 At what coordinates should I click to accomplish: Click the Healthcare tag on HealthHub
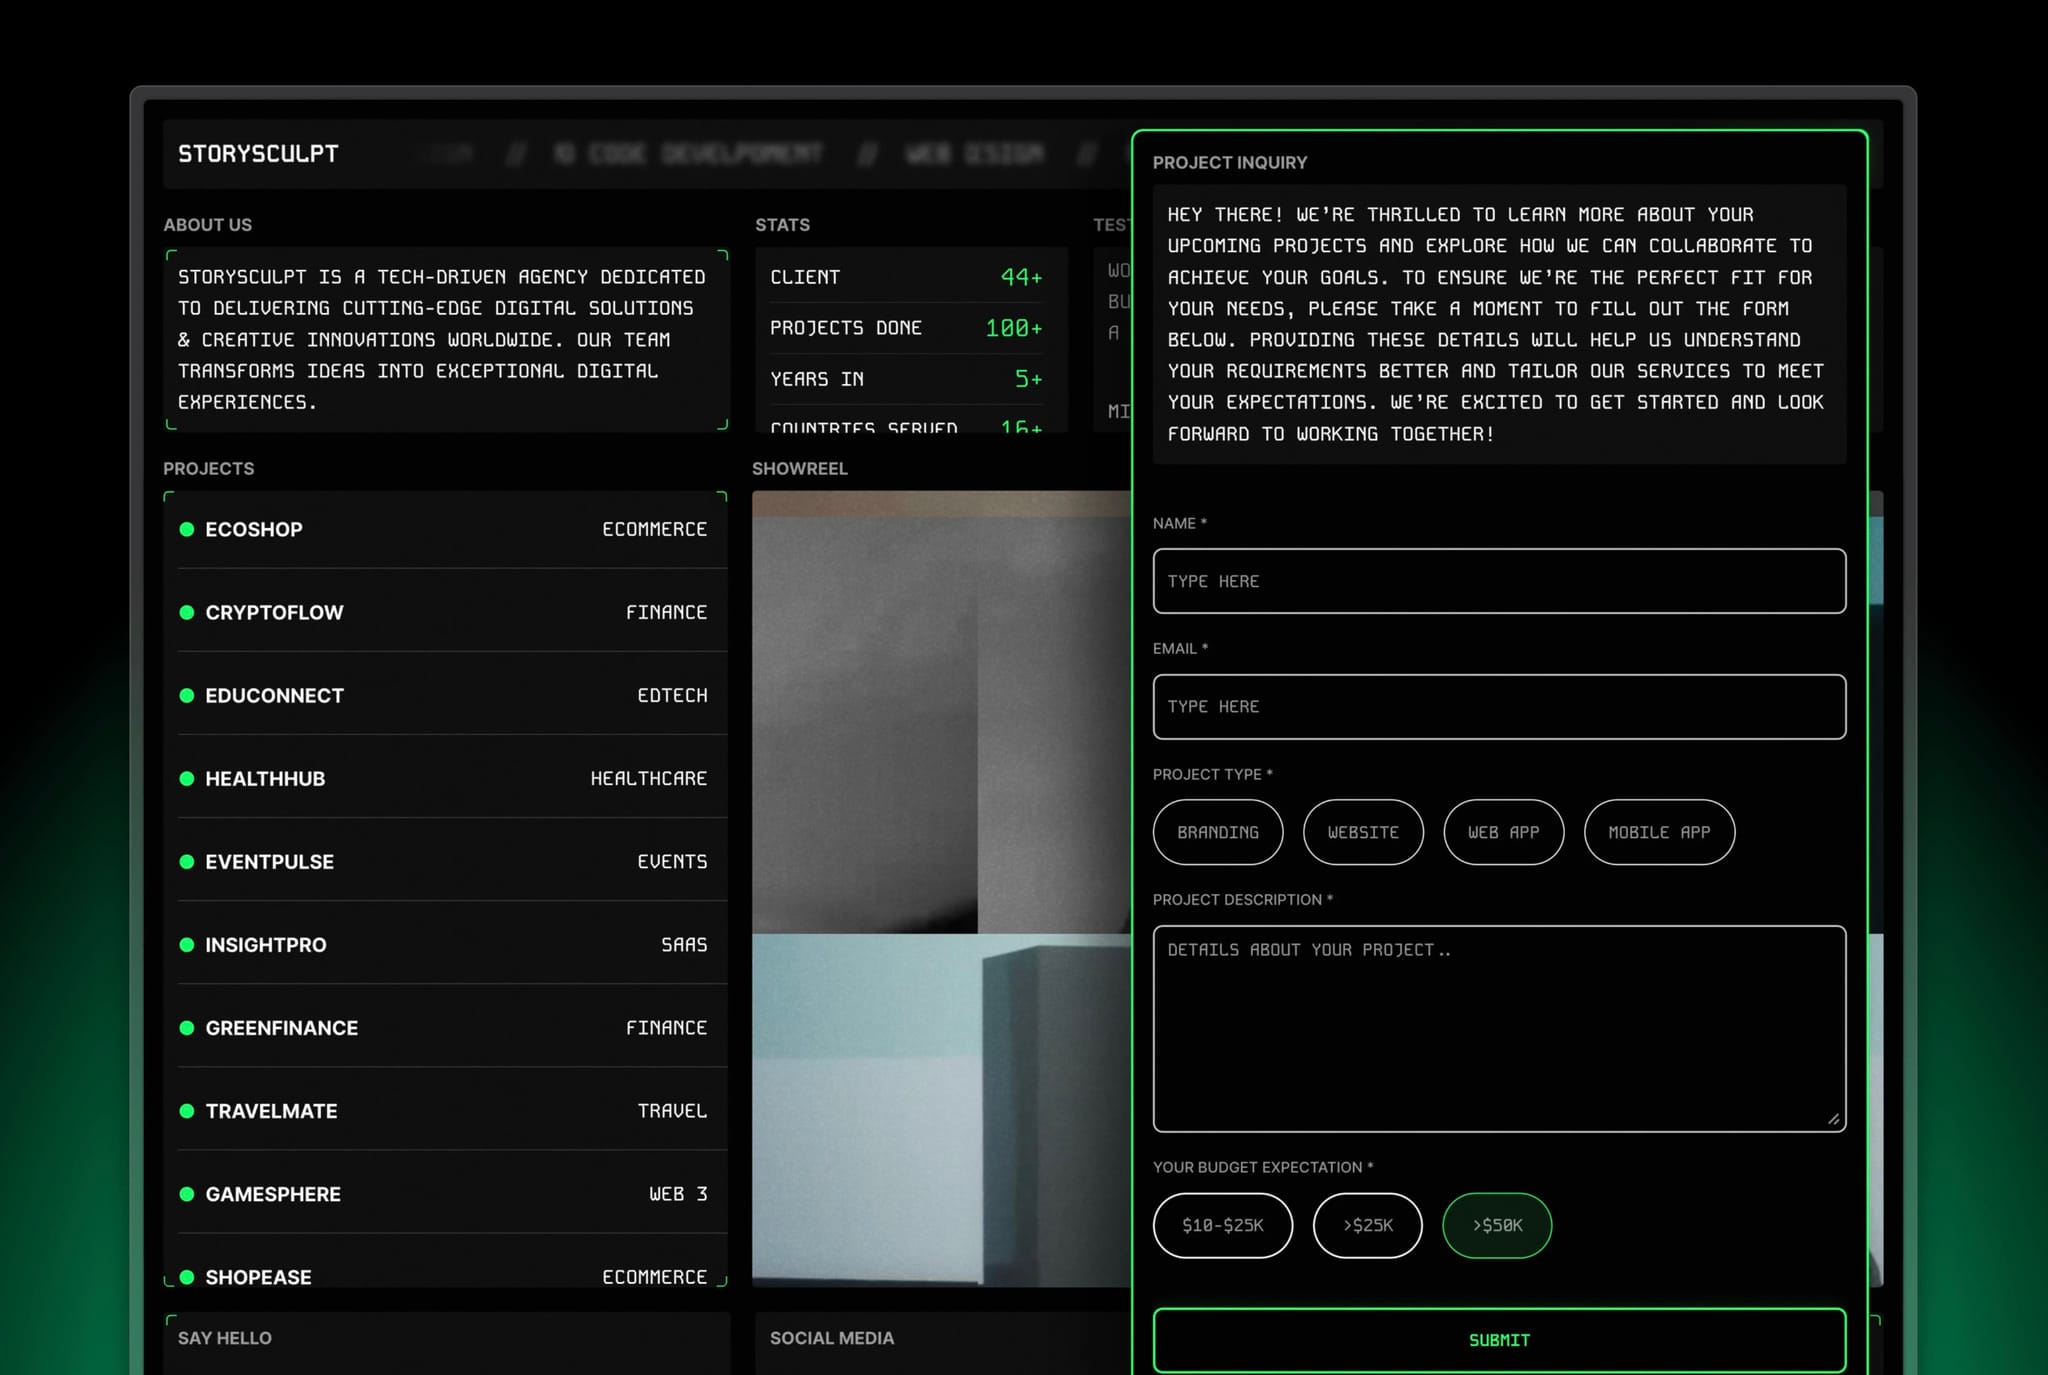point(648,778)
